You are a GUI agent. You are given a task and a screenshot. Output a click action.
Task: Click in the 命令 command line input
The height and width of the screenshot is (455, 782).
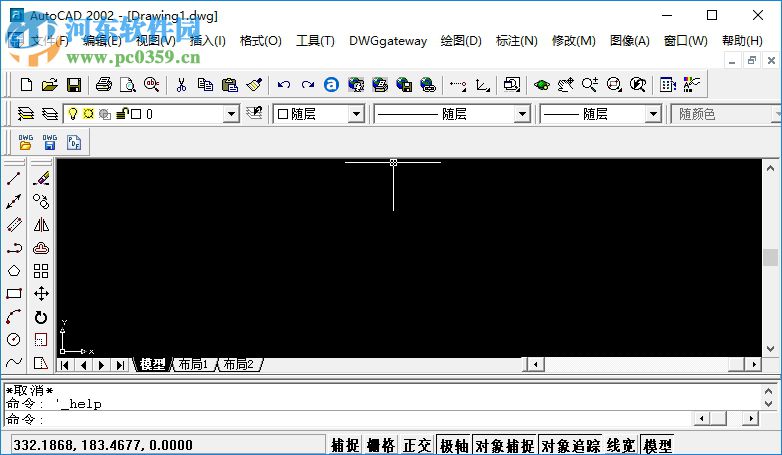[348, 419]
